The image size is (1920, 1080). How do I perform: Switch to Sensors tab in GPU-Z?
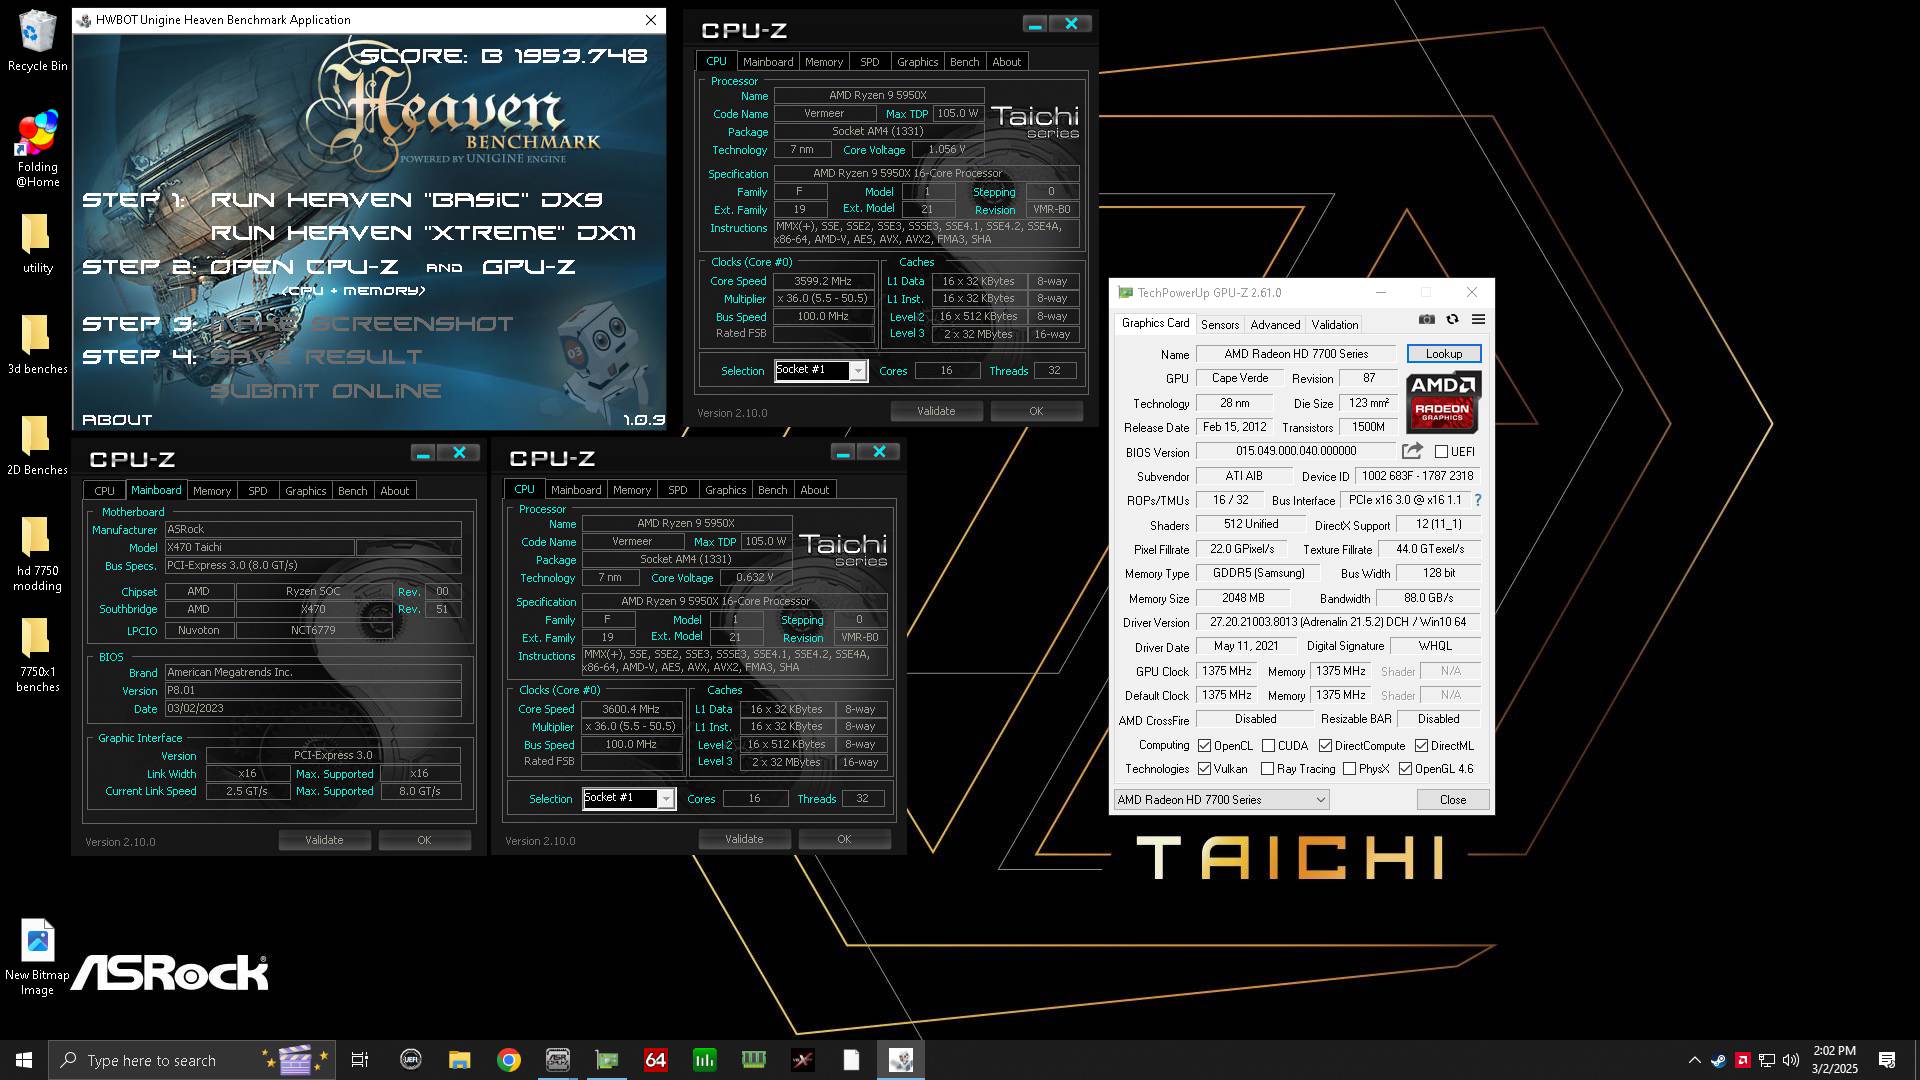click(x=1220, y=325)
